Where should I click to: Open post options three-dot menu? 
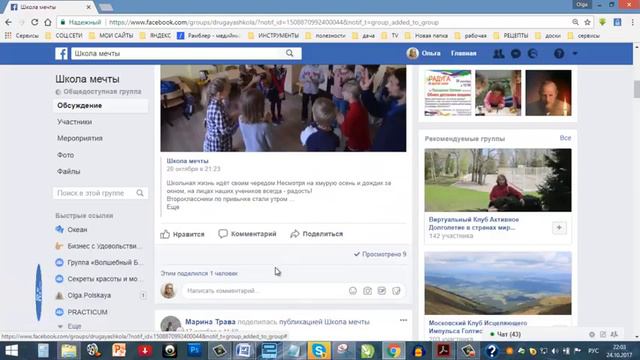tap(403, 320)
